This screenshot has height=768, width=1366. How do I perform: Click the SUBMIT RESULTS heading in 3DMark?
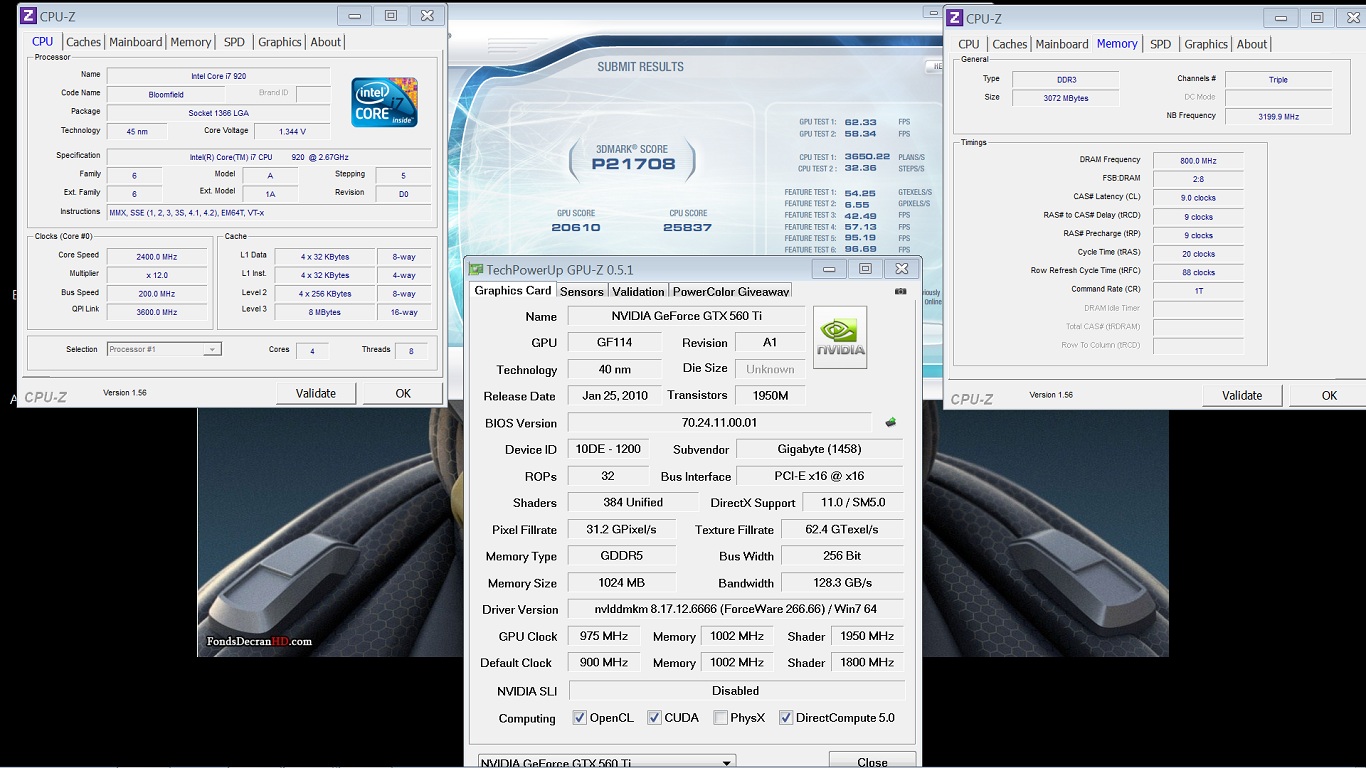click(x=641, y=67)
